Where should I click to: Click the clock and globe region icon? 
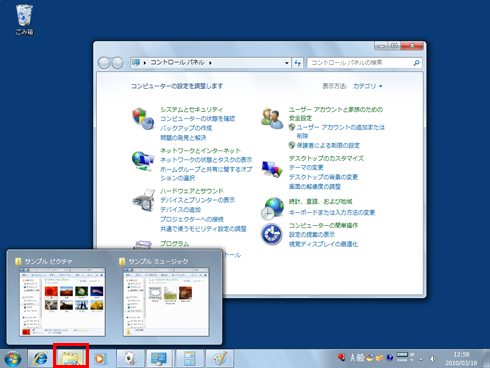(x=272, y=209)
